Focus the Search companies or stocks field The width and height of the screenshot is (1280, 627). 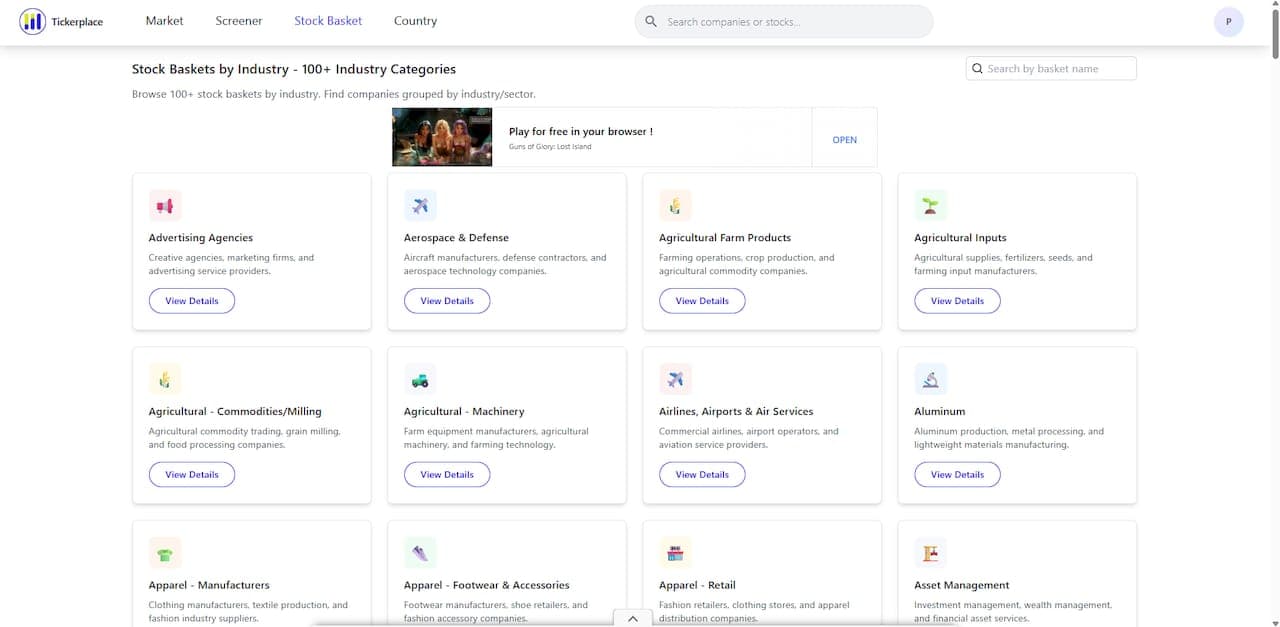tap(784, 21)
